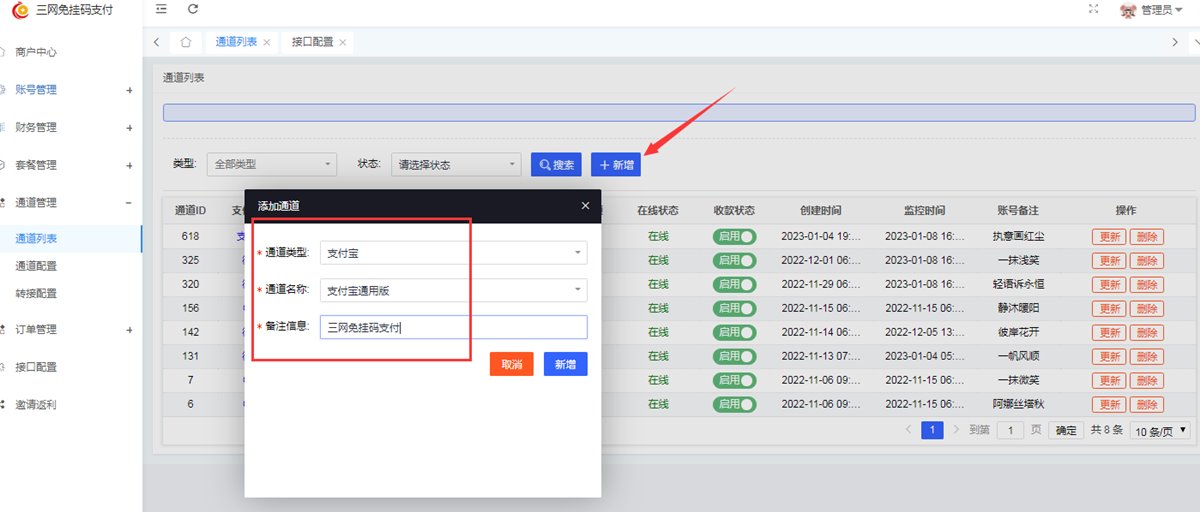1200x512 pixels.
Task: Select 通道列表 in the sidebar submenu
Action: [x=36, y=239]
